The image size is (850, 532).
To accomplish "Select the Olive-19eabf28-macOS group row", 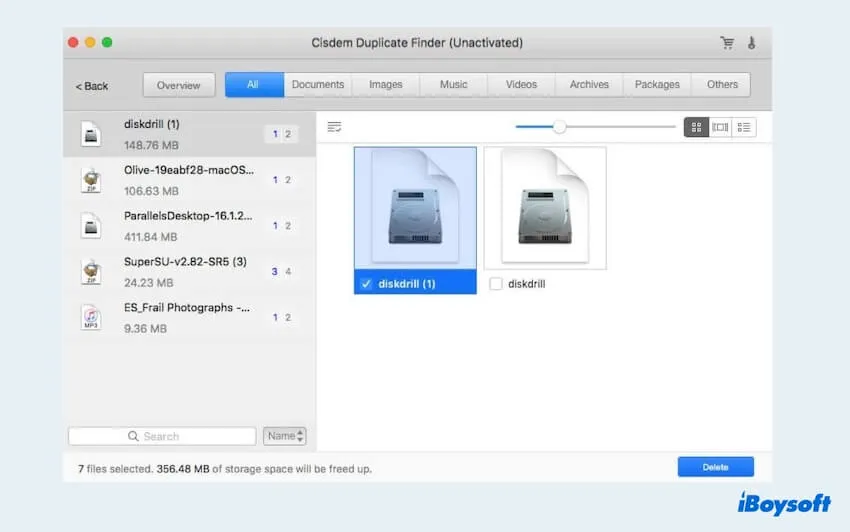I will click(x=189, y=180).
